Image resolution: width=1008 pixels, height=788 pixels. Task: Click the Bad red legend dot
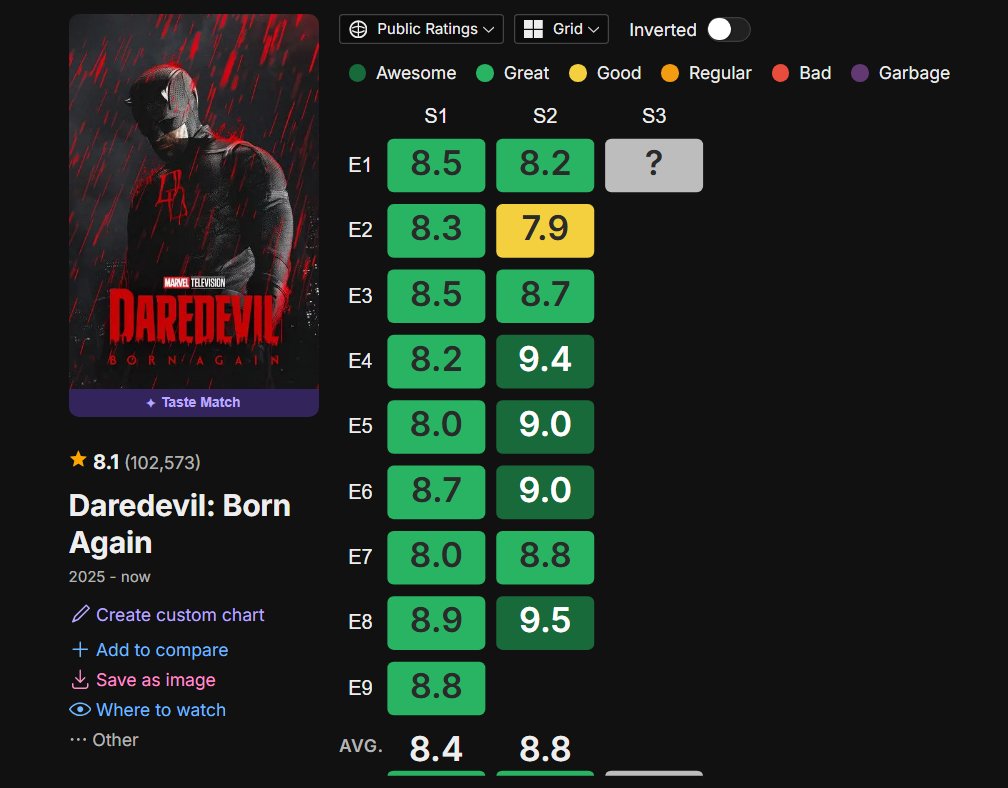(x=780, y=73)
